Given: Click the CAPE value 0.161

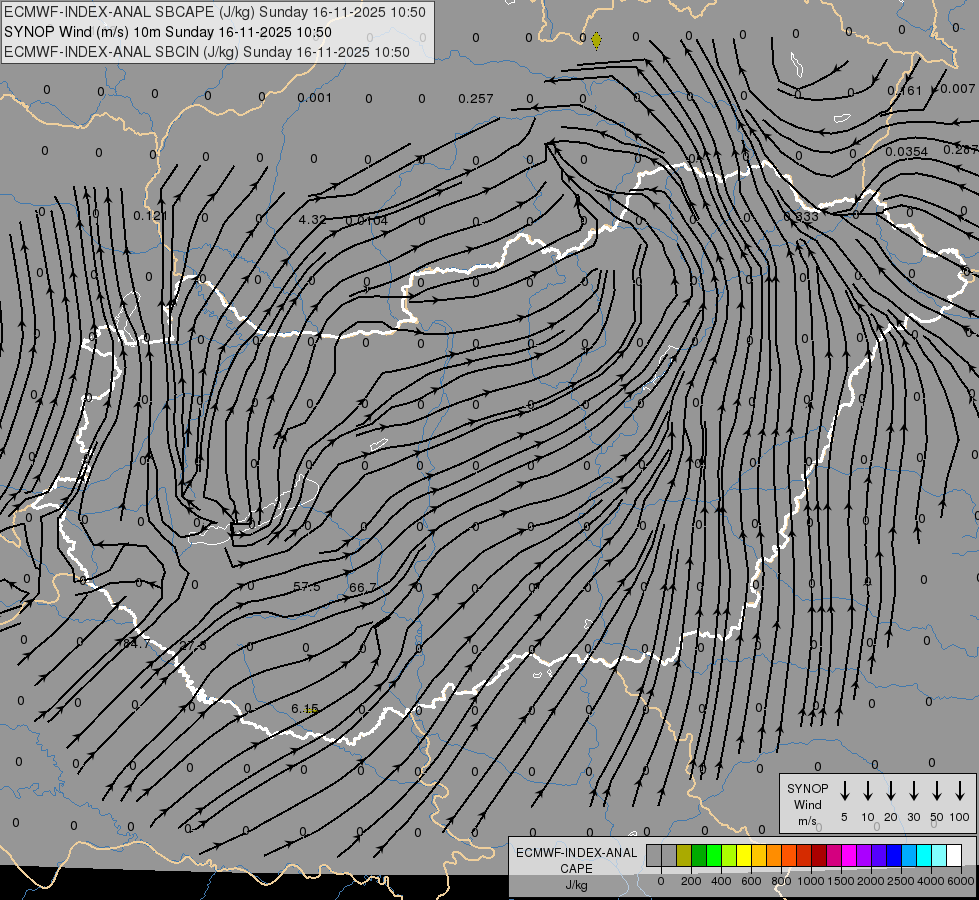Looking at the screenshot, I should click(x=905, y=91).
